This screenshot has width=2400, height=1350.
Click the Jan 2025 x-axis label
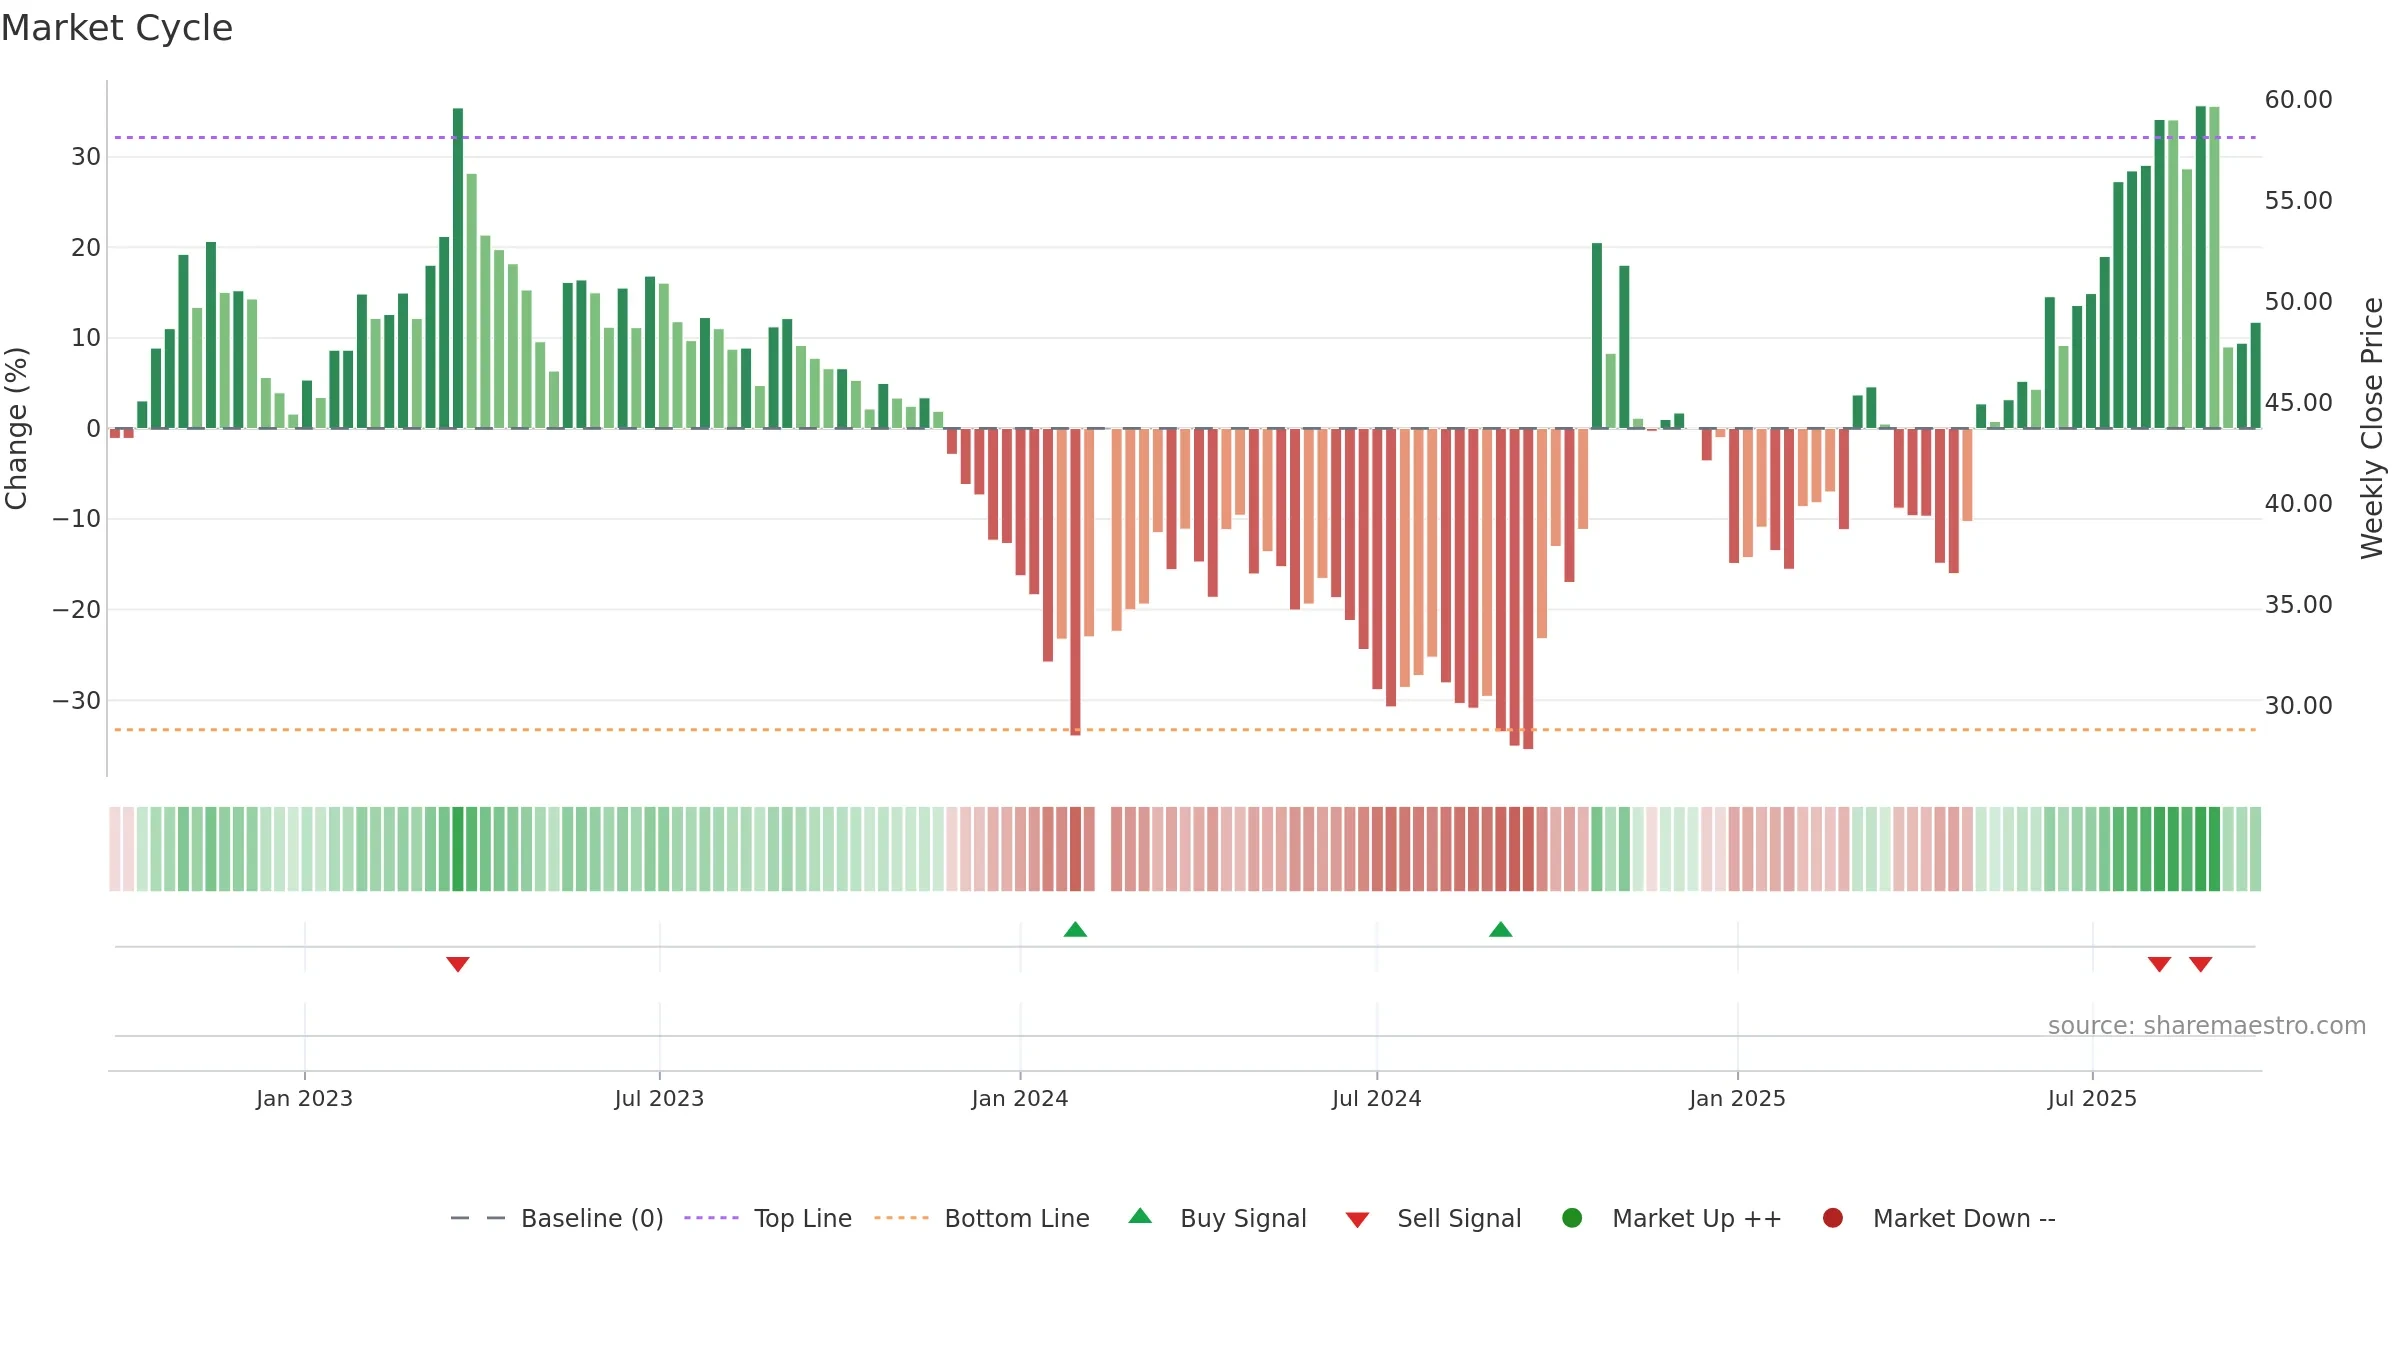[x=1737, y=1099]
